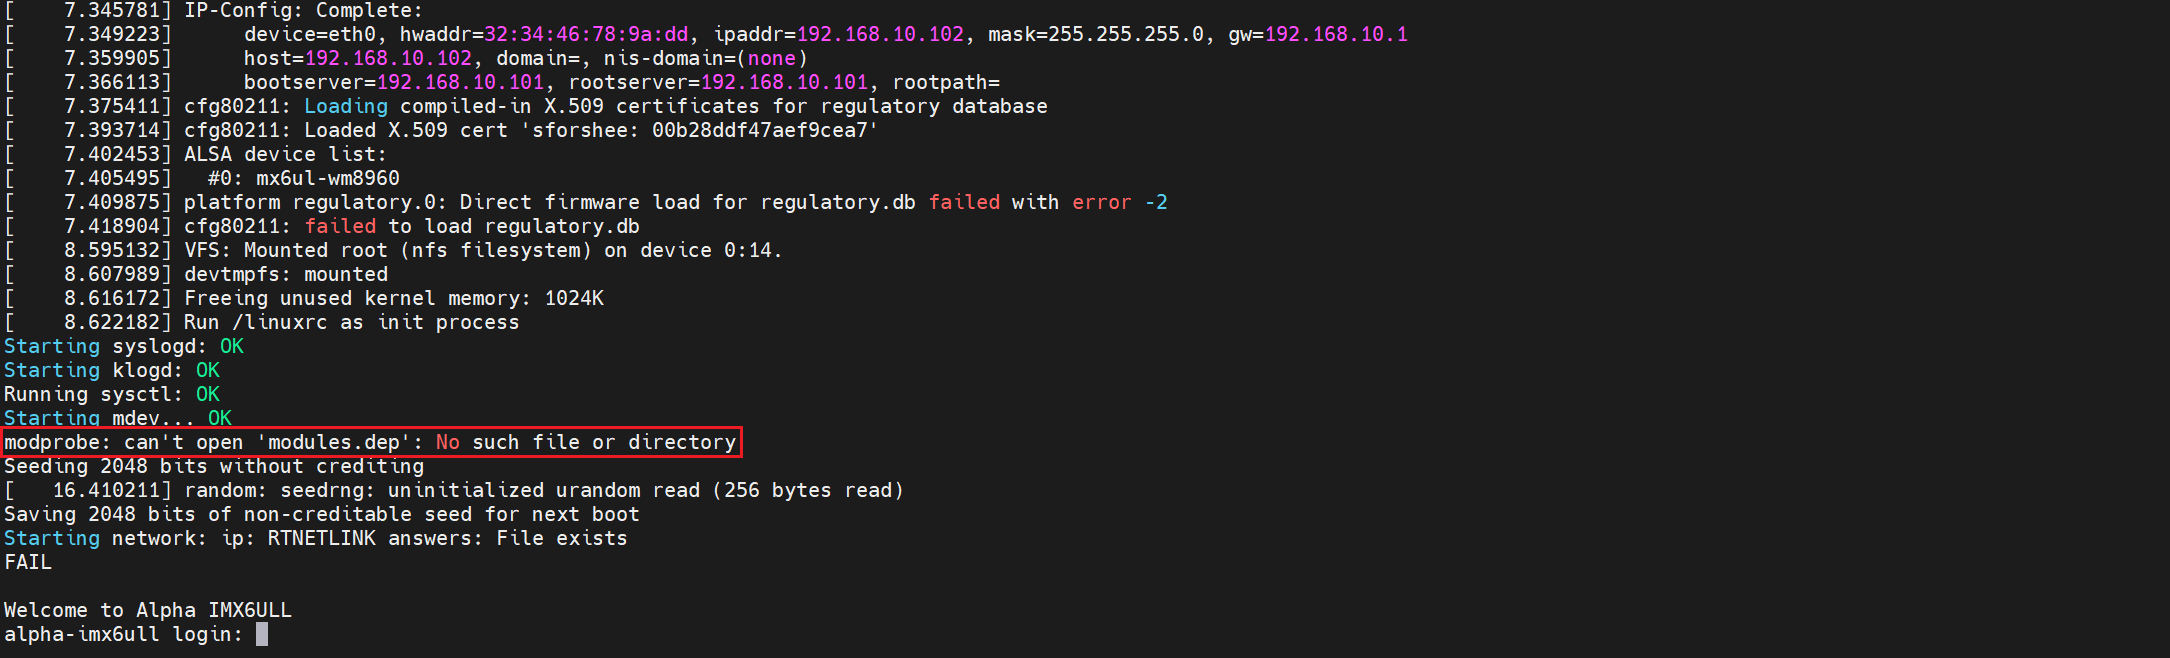The width and height of the screenshot is (2170, 658).
Task: Click the VFS Mounted root nfs line
Action: tap(482, 250)
